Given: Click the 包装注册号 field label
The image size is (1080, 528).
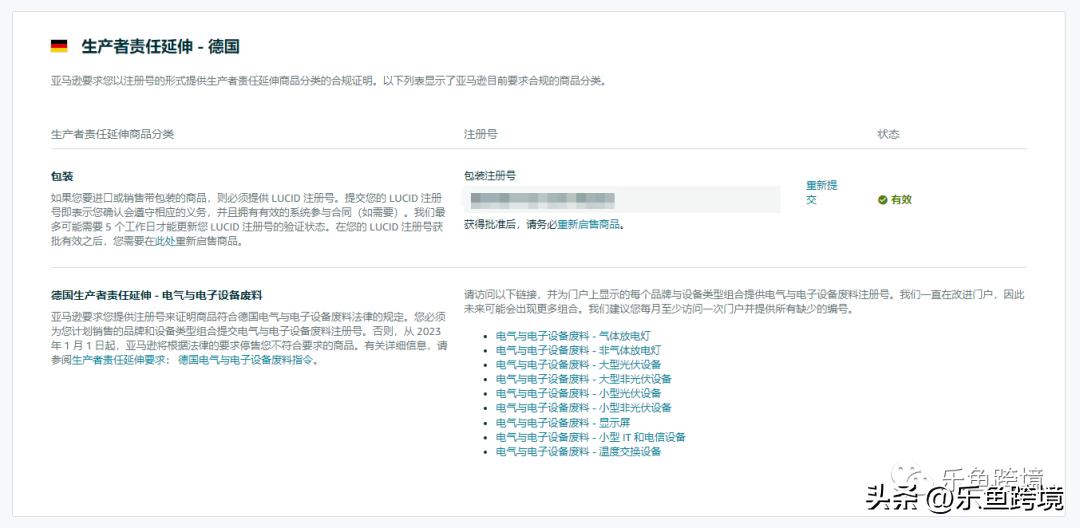Looking at the screenshot, I should point(490,176).
